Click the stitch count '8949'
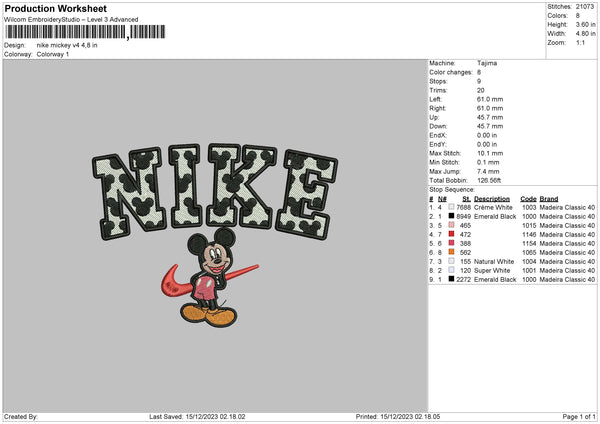Viewport: 600px width, 424px height. pos(463,217)
